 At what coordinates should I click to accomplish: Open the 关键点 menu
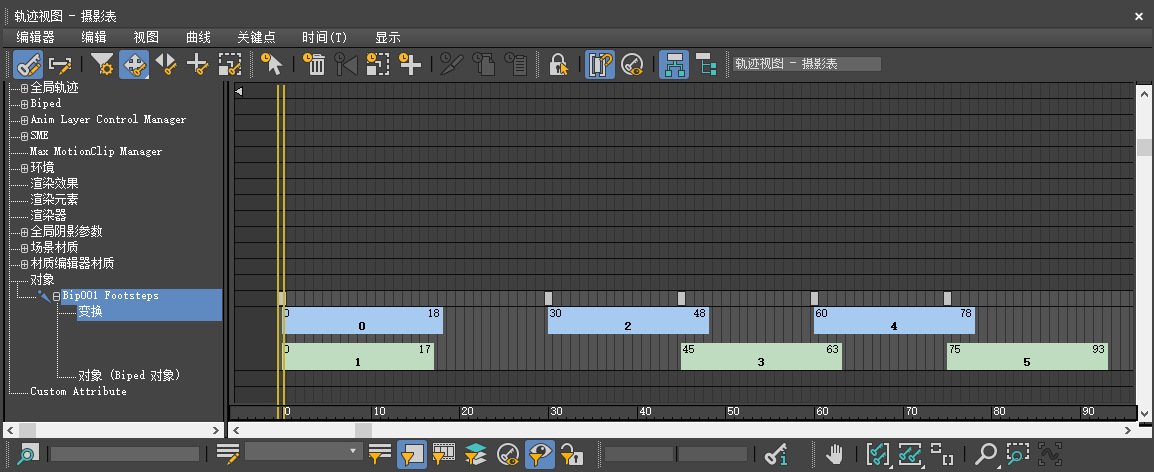(256, 37)
